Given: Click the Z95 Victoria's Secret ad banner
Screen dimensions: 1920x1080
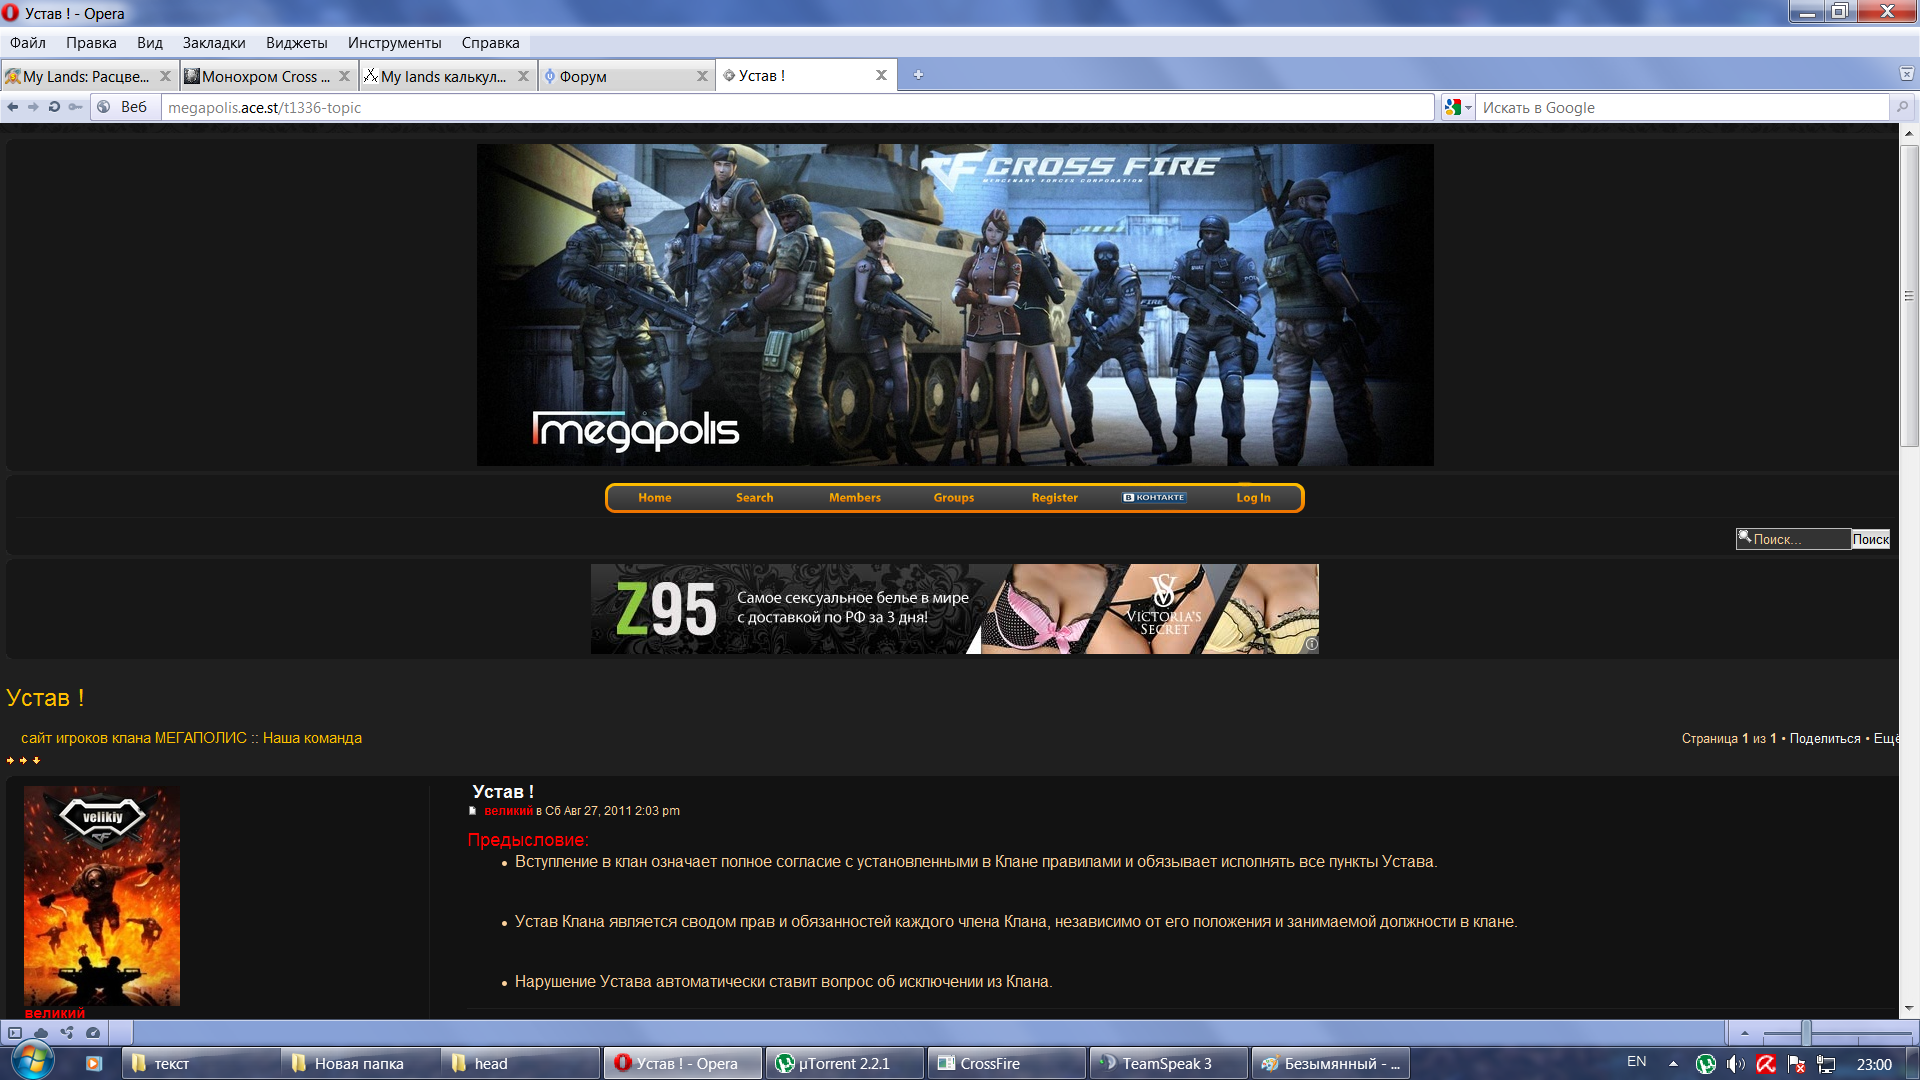Looking at the screenshot, I should (954, 609).
